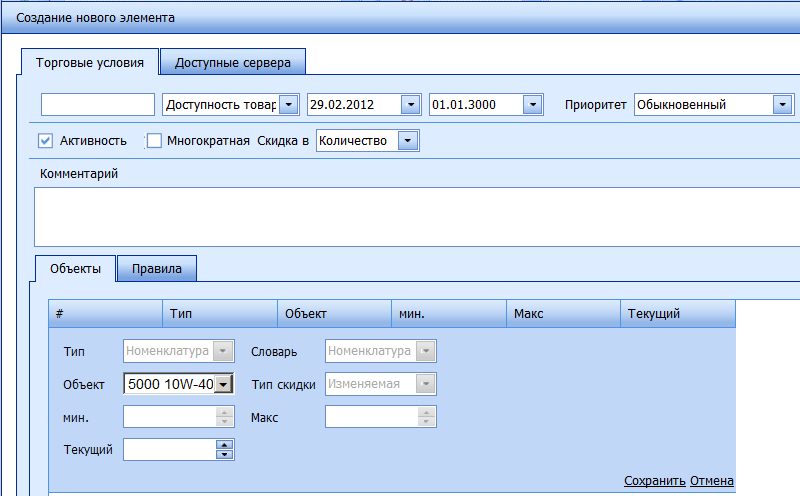Enable the Многократная checkbox

click(x=154, y=141)
